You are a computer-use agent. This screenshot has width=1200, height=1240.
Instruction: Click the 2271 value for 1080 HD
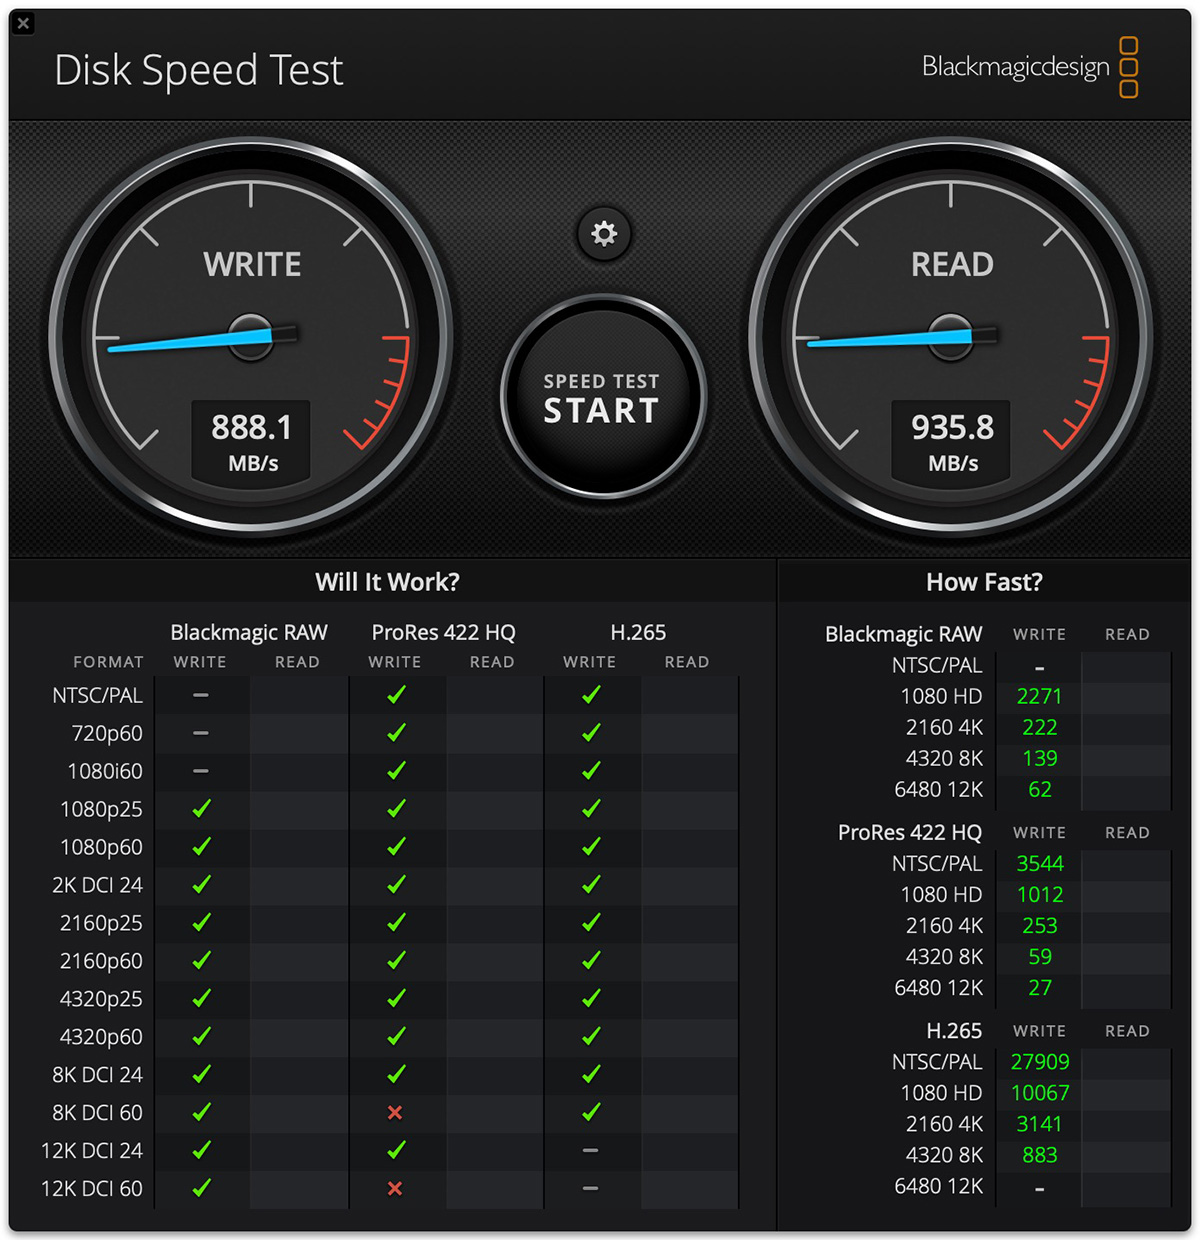(1039, 696)
